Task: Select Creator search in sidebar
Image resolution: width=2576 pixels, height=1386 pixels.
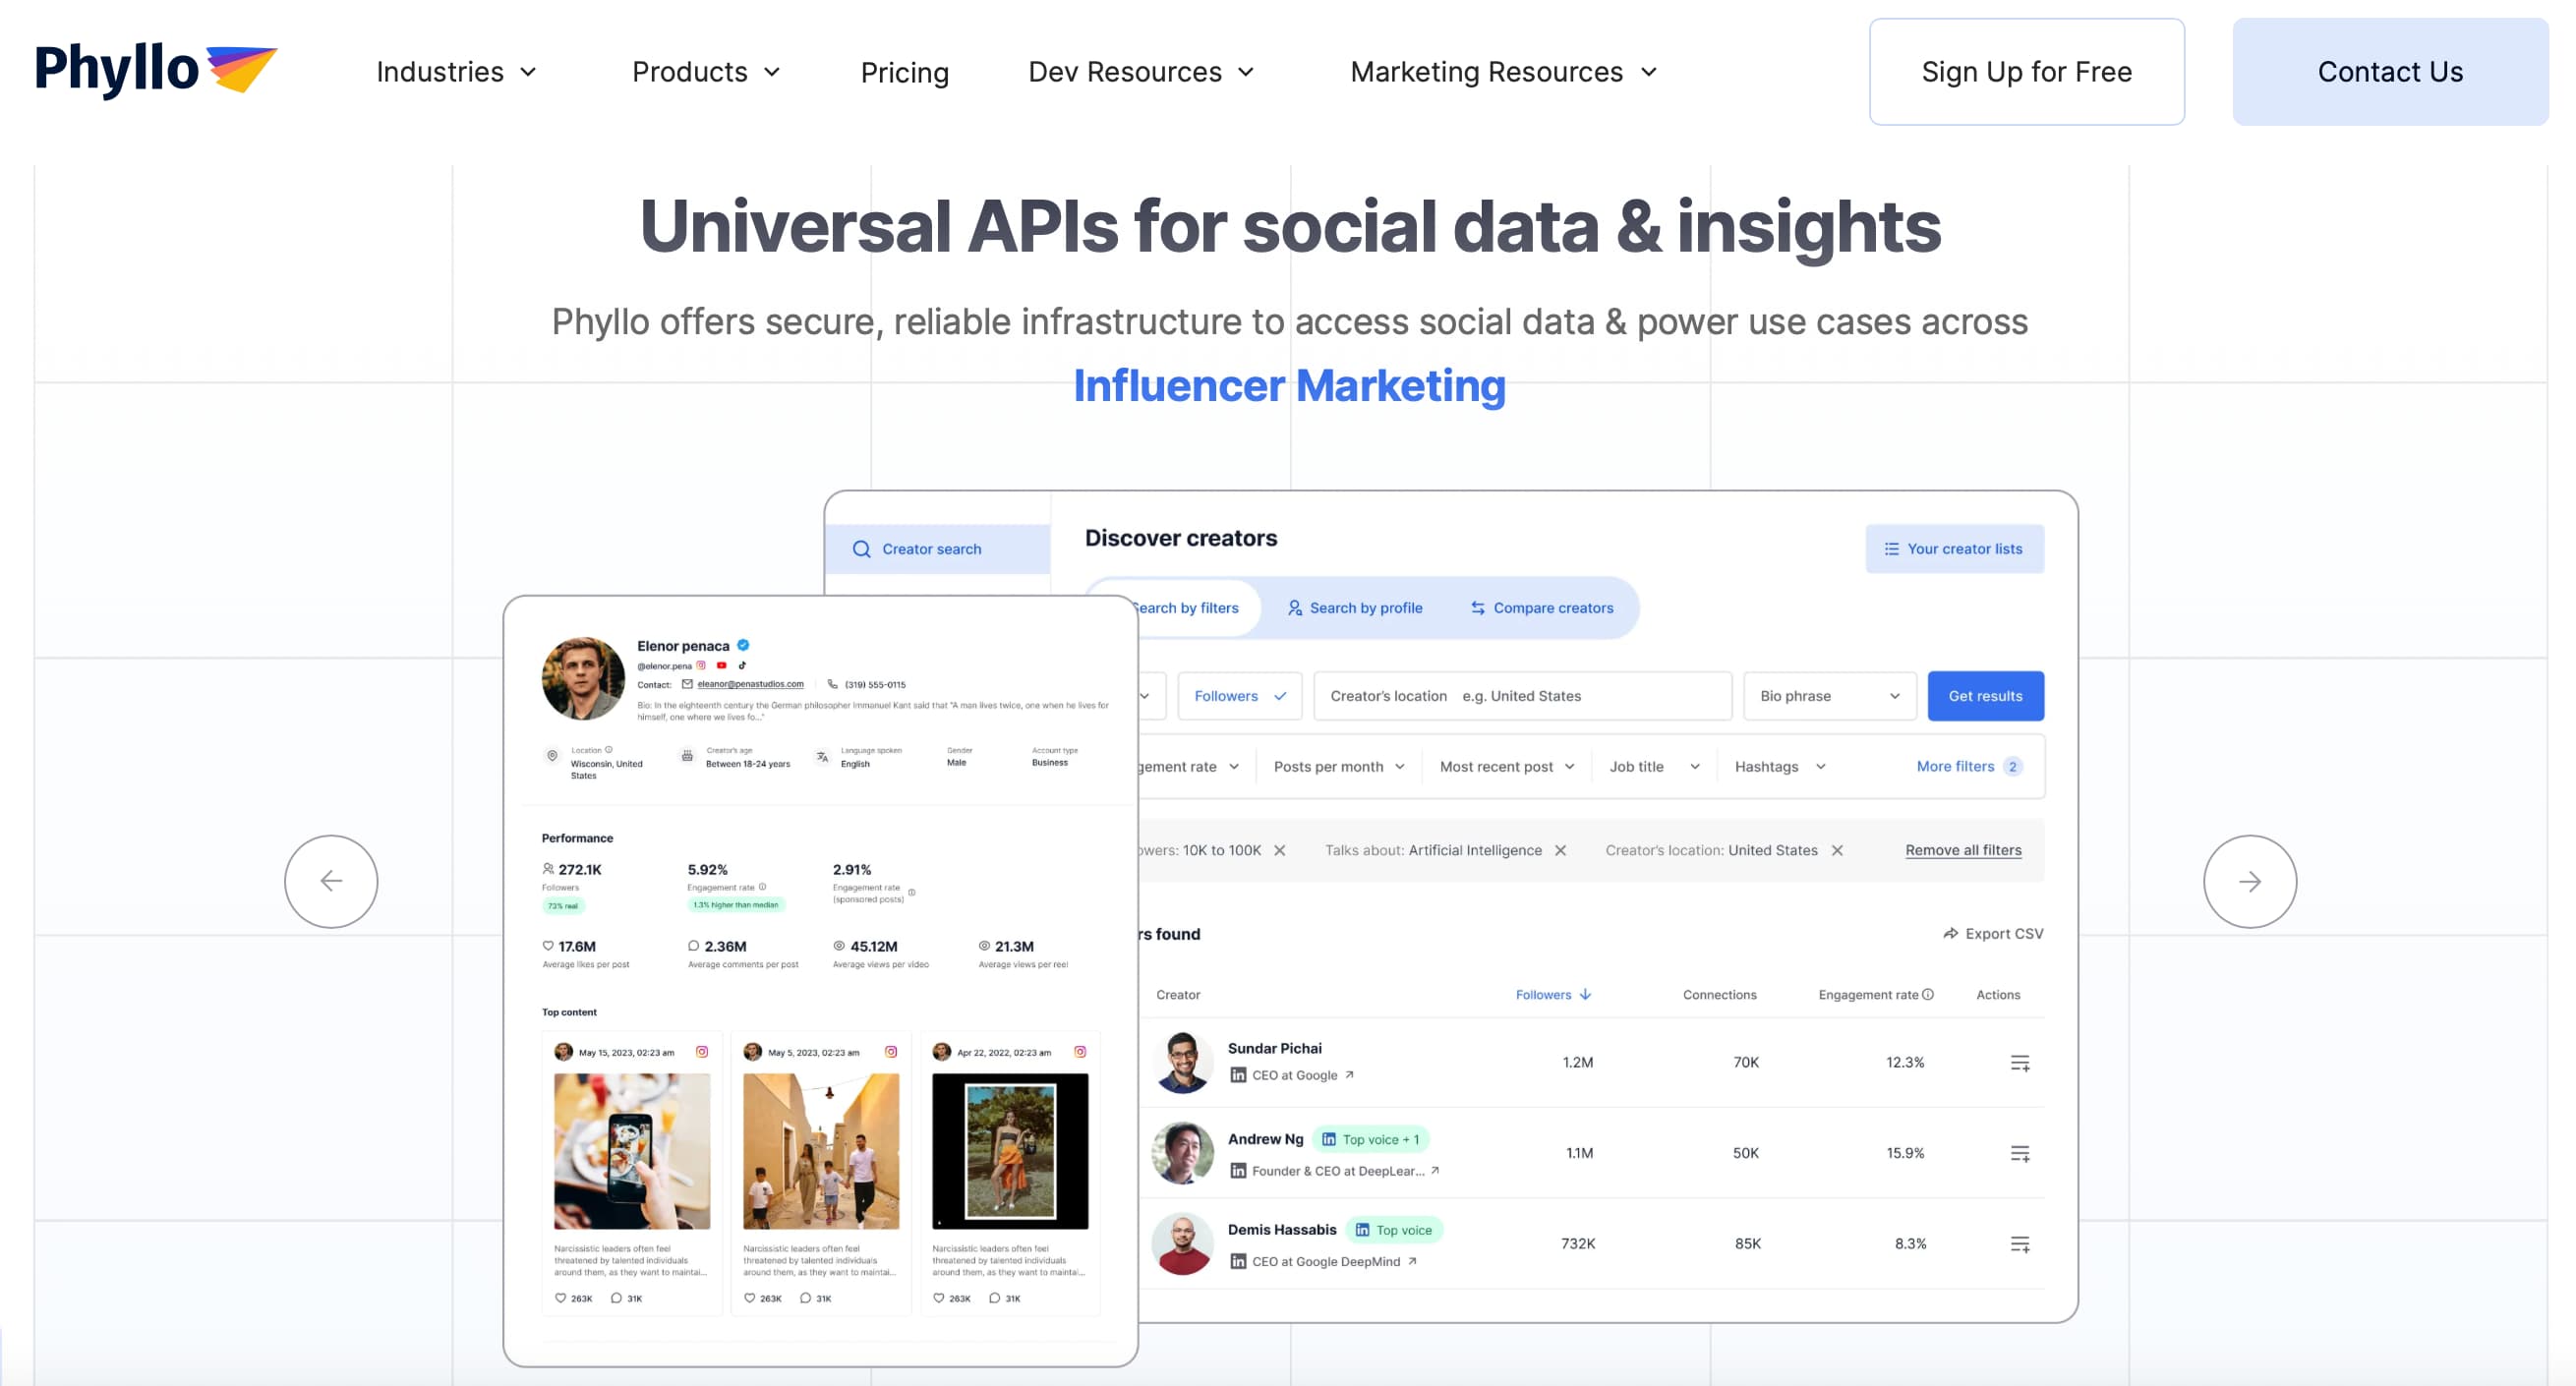Action: coord(937,549)
